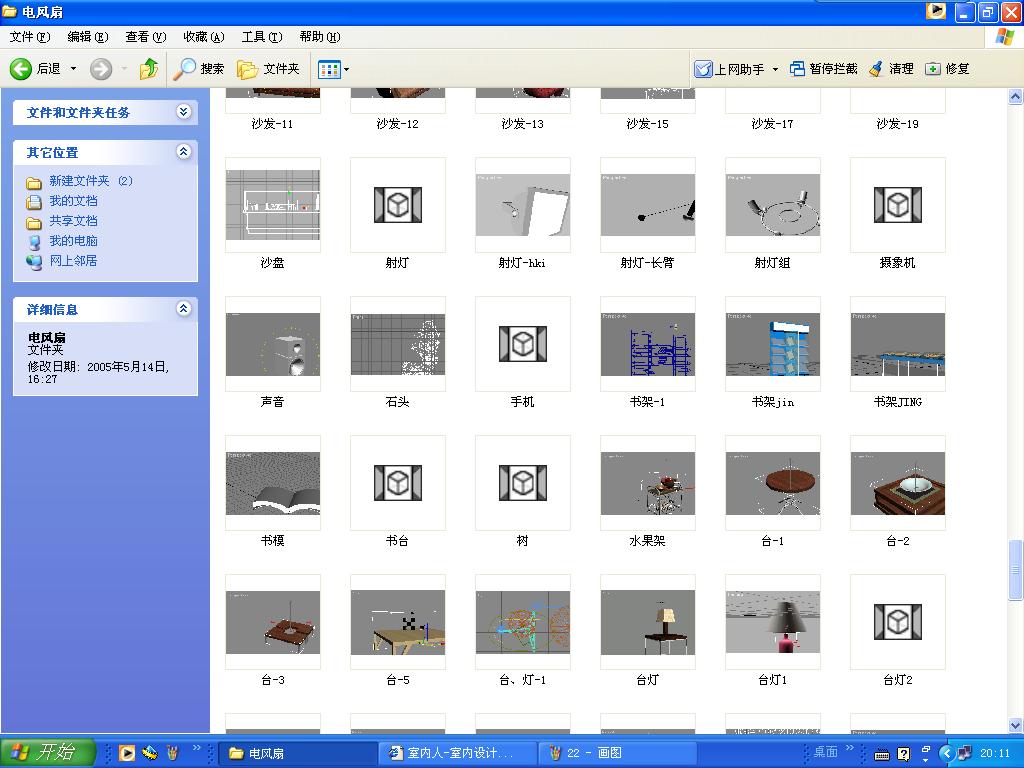Image resolution: width=1024 pixels, height=768 pixels.
Task: Select the 声音 speaker thumbnail
Action: (x=273, y=344)
